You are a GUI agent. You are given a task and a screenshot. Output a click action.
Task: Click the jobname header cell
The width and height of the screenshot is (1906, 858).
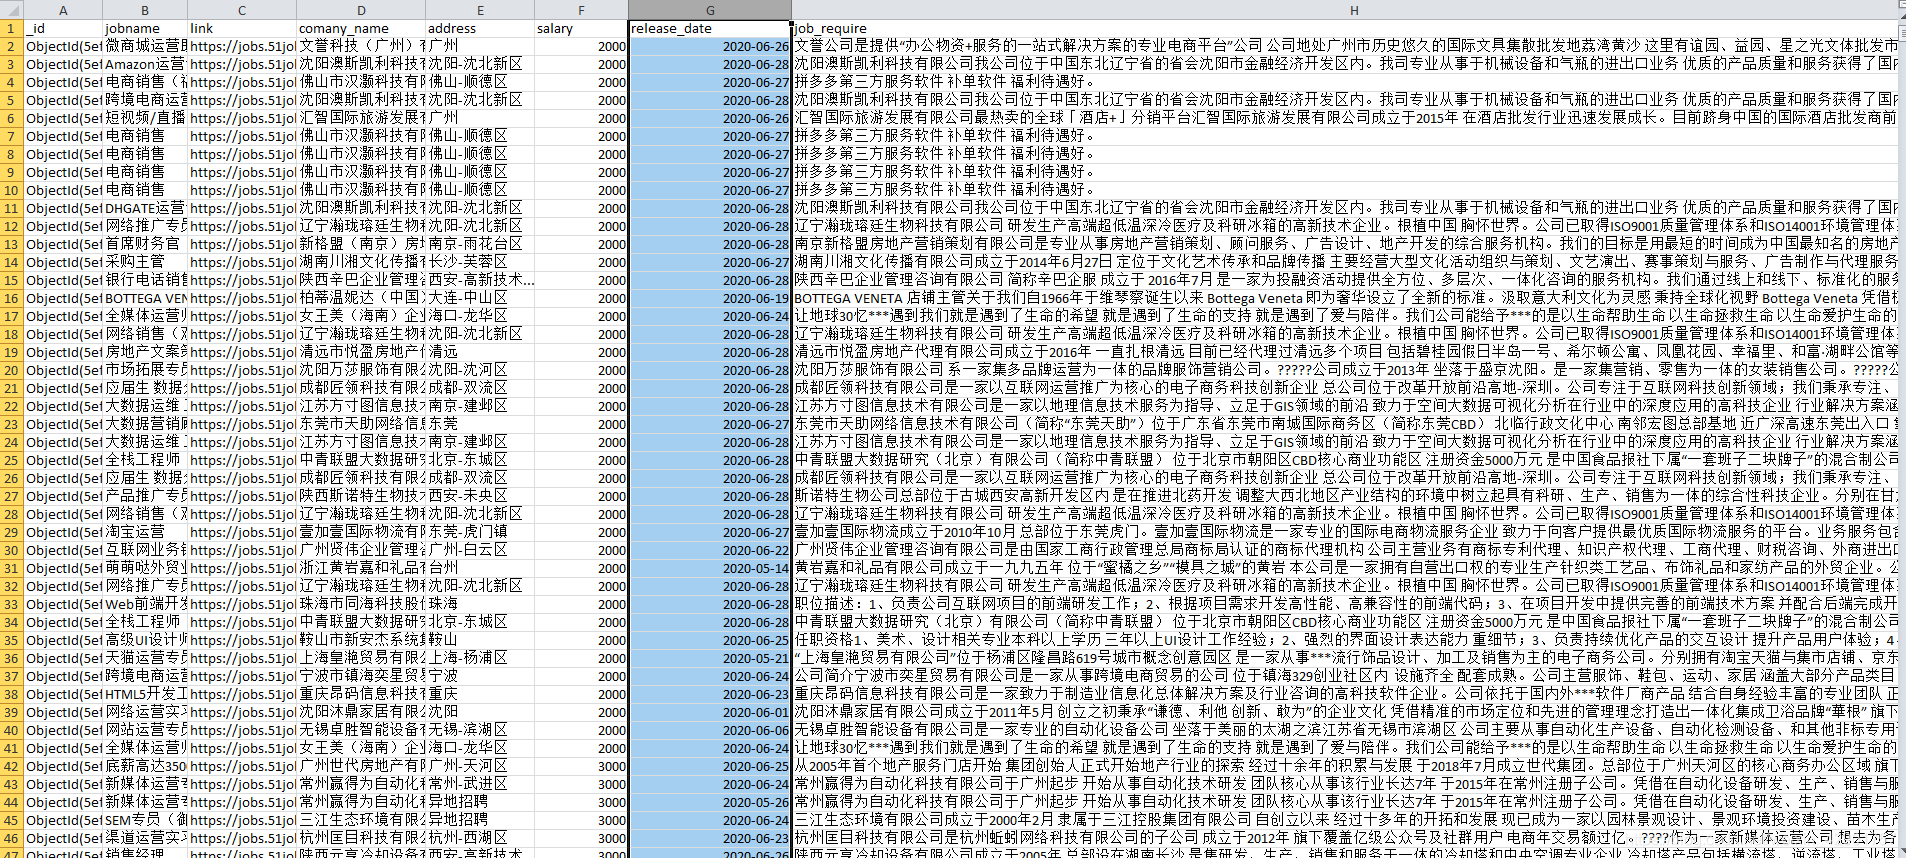pyautogui.click(x=145, y=28)
